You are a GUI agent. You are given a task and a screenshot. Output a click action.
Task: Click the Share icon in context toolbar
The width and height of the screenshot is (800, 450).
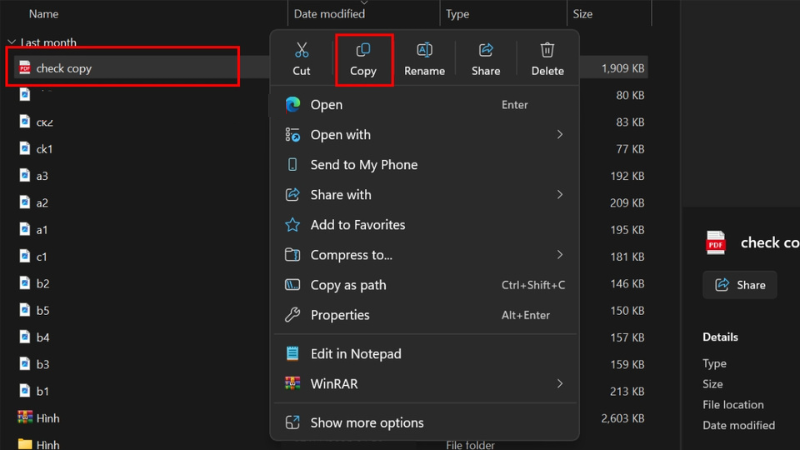pos(486,50)
